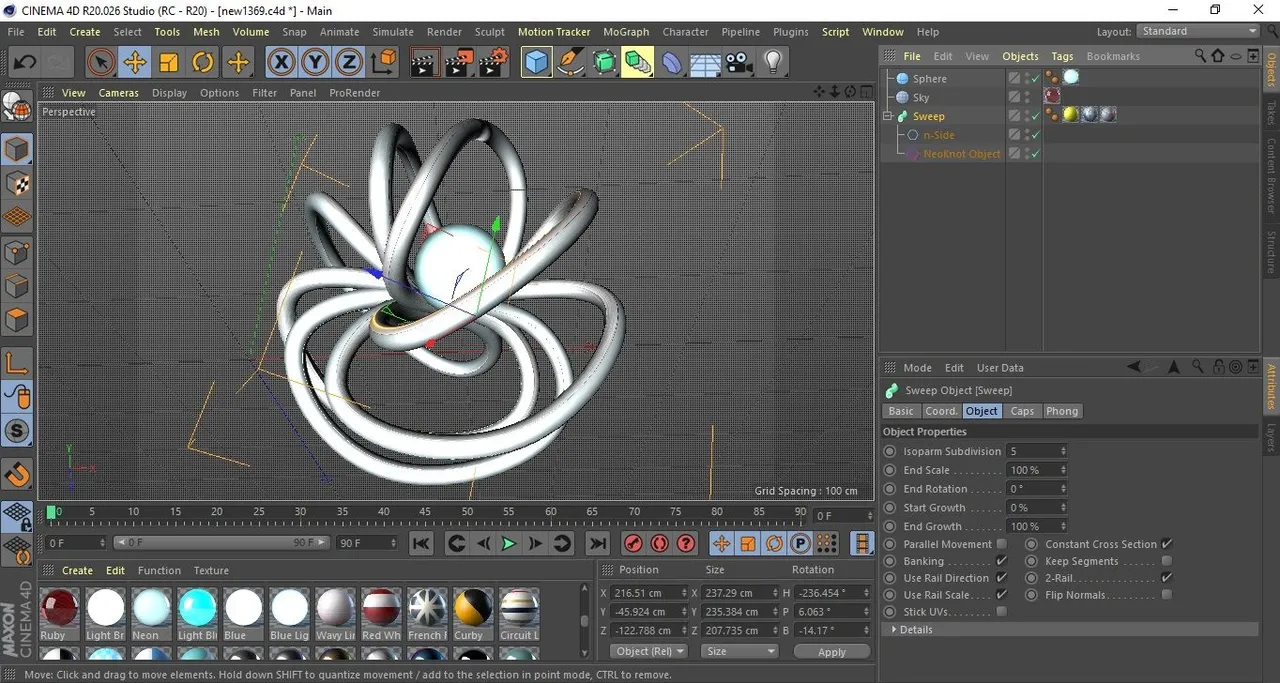This screenshot has width=1280, height=683.
Task: Open the MoGraph menu
Action: [x=626, y=32]
